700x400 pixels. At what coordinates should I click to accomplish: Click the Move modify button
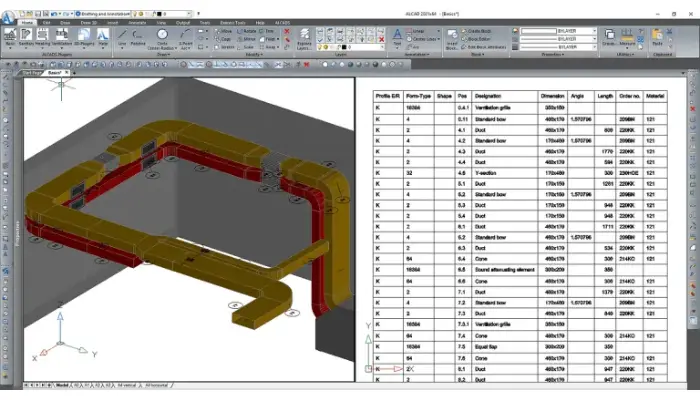click(x=227, y=30)
